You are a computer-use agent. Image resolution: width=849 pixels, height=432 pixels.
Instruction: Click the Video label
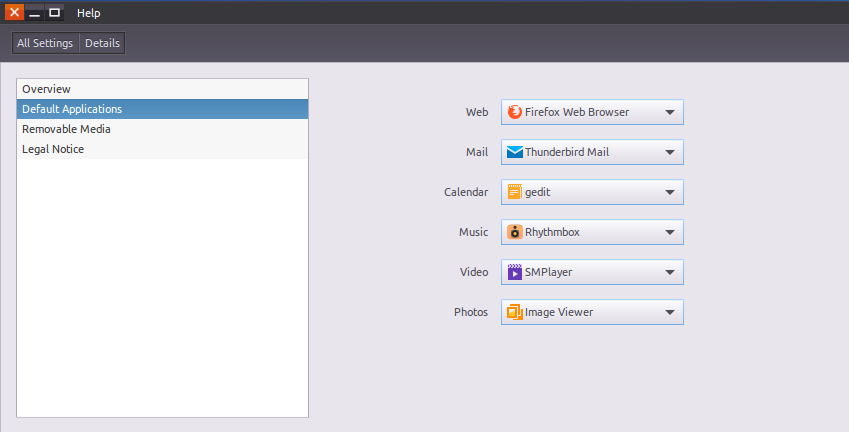(474, 272)
